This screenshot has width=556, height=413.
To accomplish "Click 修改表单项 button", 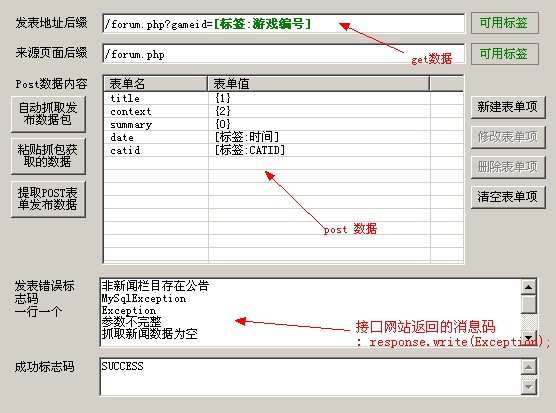I will point(508,137).
